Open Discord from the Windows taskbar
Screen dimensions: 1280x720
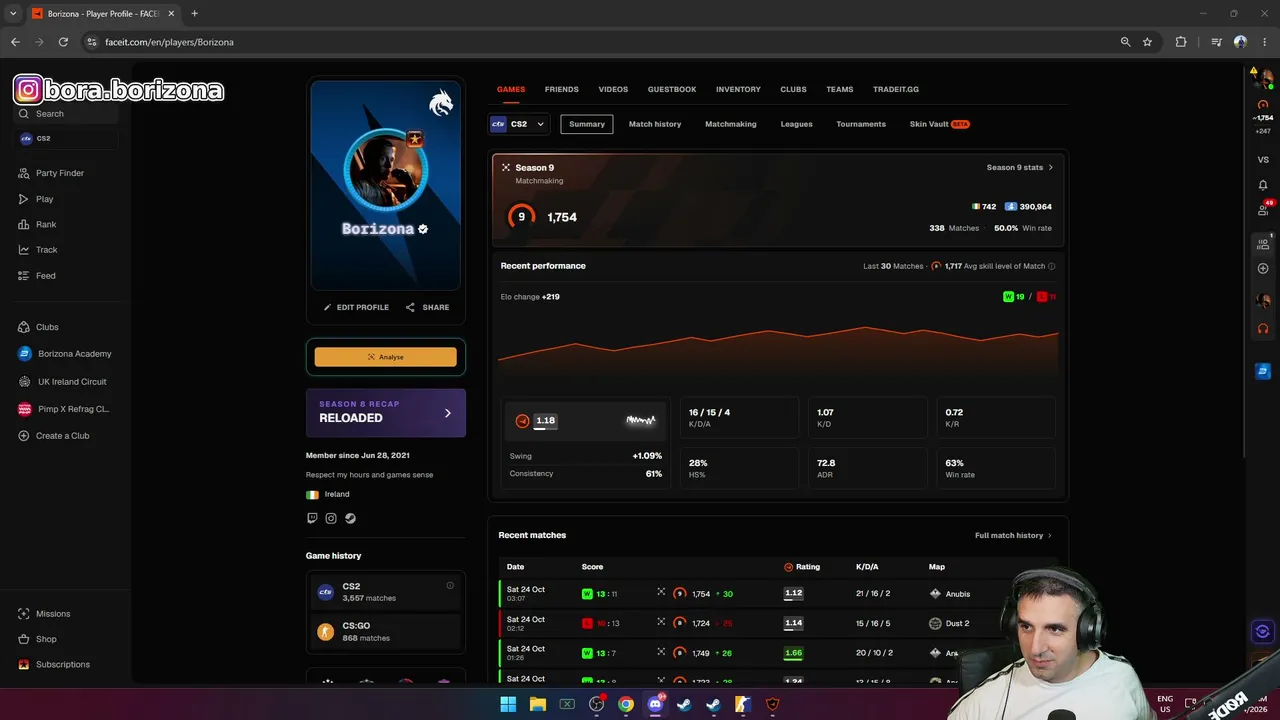(655, 704)
